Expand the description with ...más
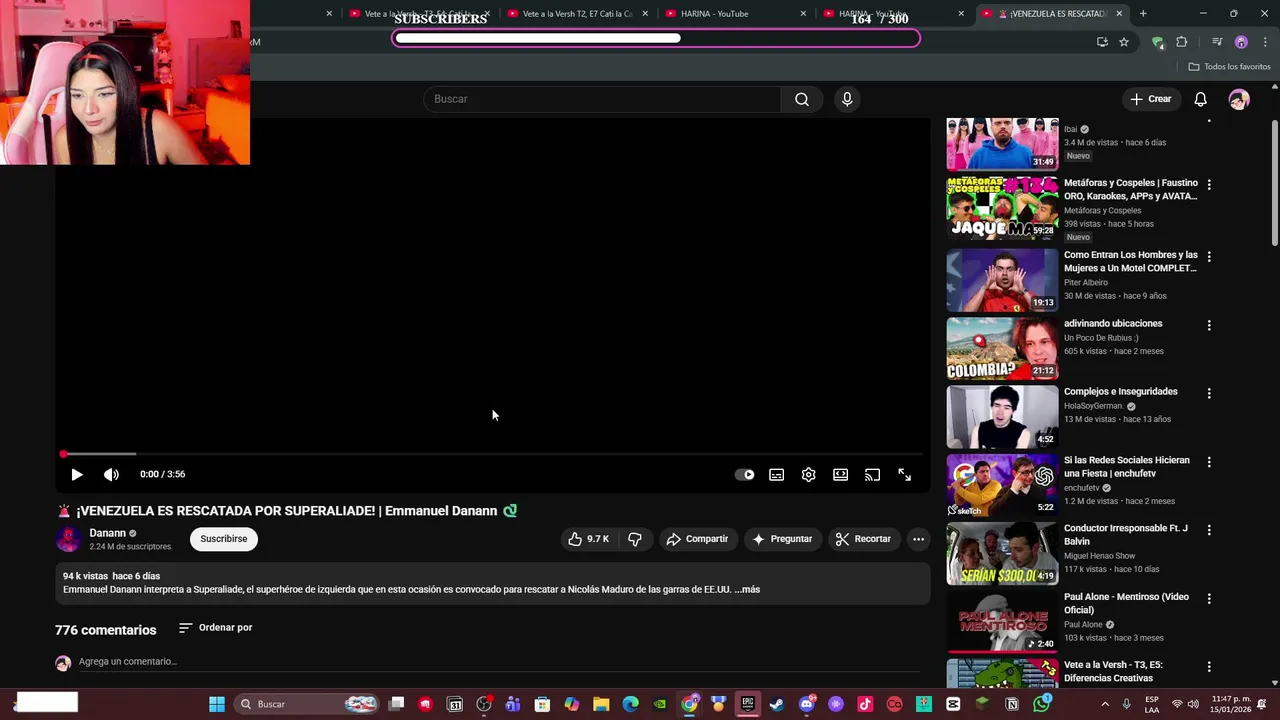Image resolution: width=1280 pixels, height=720 pixels. point(747,590)
